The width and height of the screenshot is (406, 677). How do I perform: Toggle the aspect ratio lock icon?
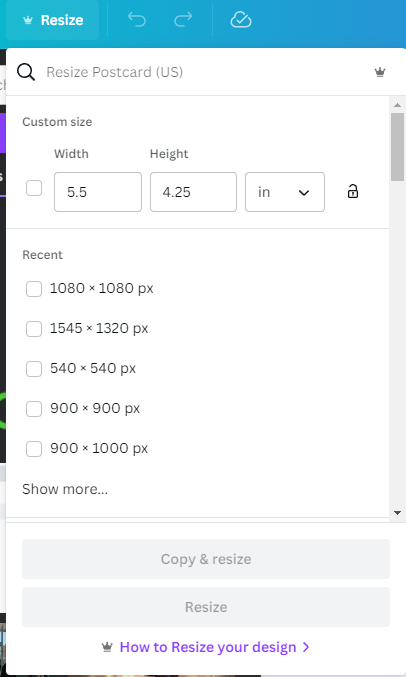[x=353, y=191]
